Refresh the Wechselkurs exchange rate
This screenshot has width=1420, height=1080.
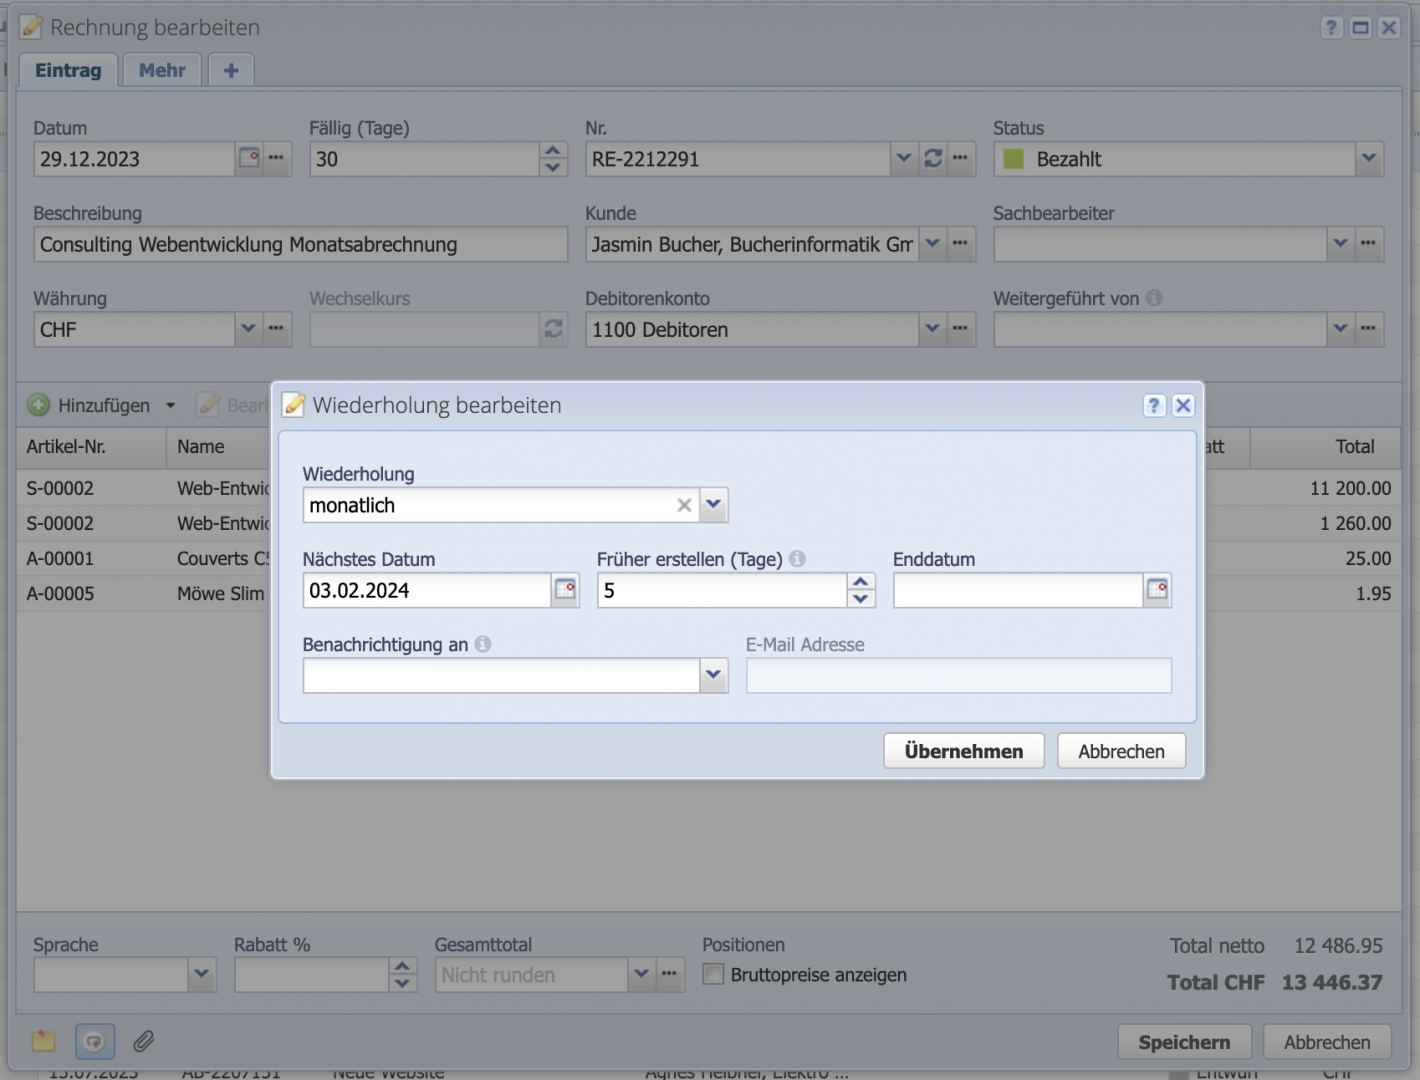(553, 329)
